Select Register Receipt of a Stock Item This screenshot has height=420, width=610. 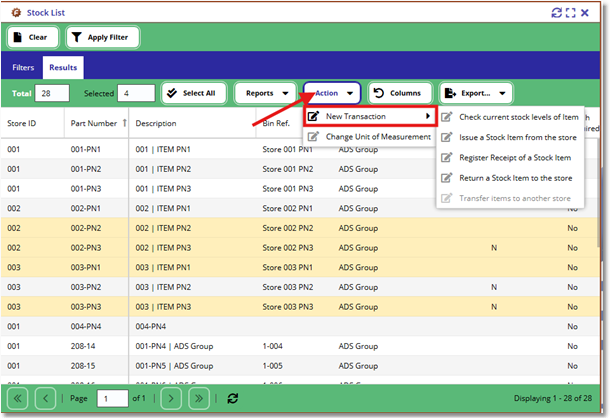coord(510,158)
